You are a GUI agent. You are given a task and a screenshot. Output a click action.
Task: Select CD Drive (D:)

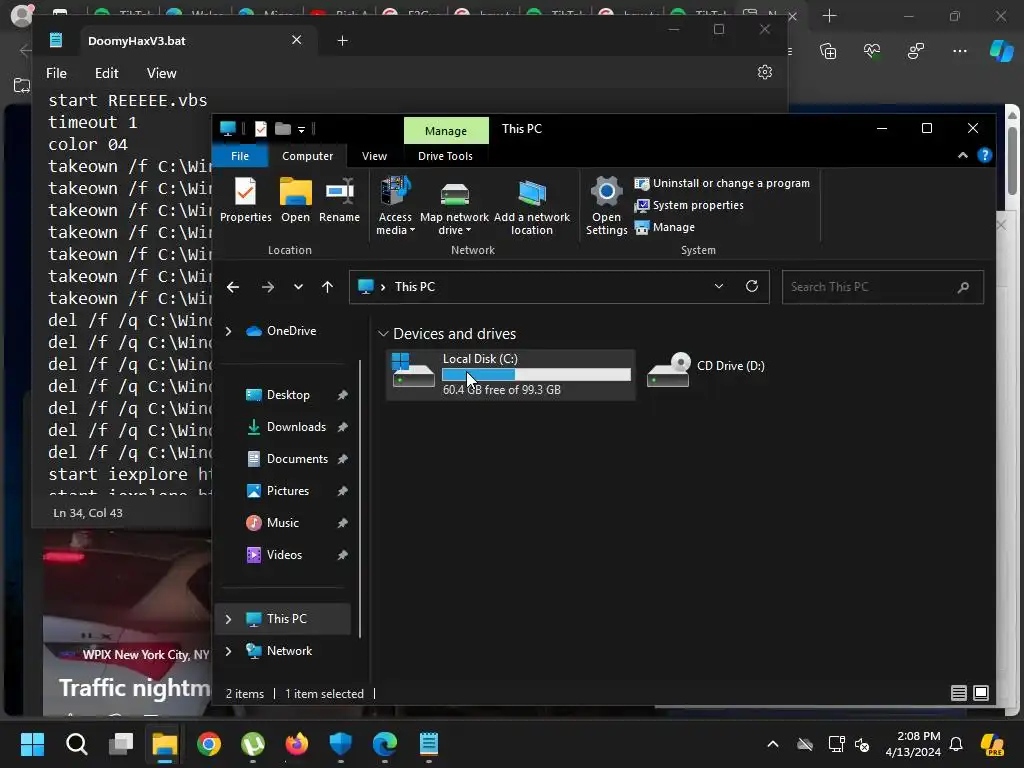coord(707,369)
